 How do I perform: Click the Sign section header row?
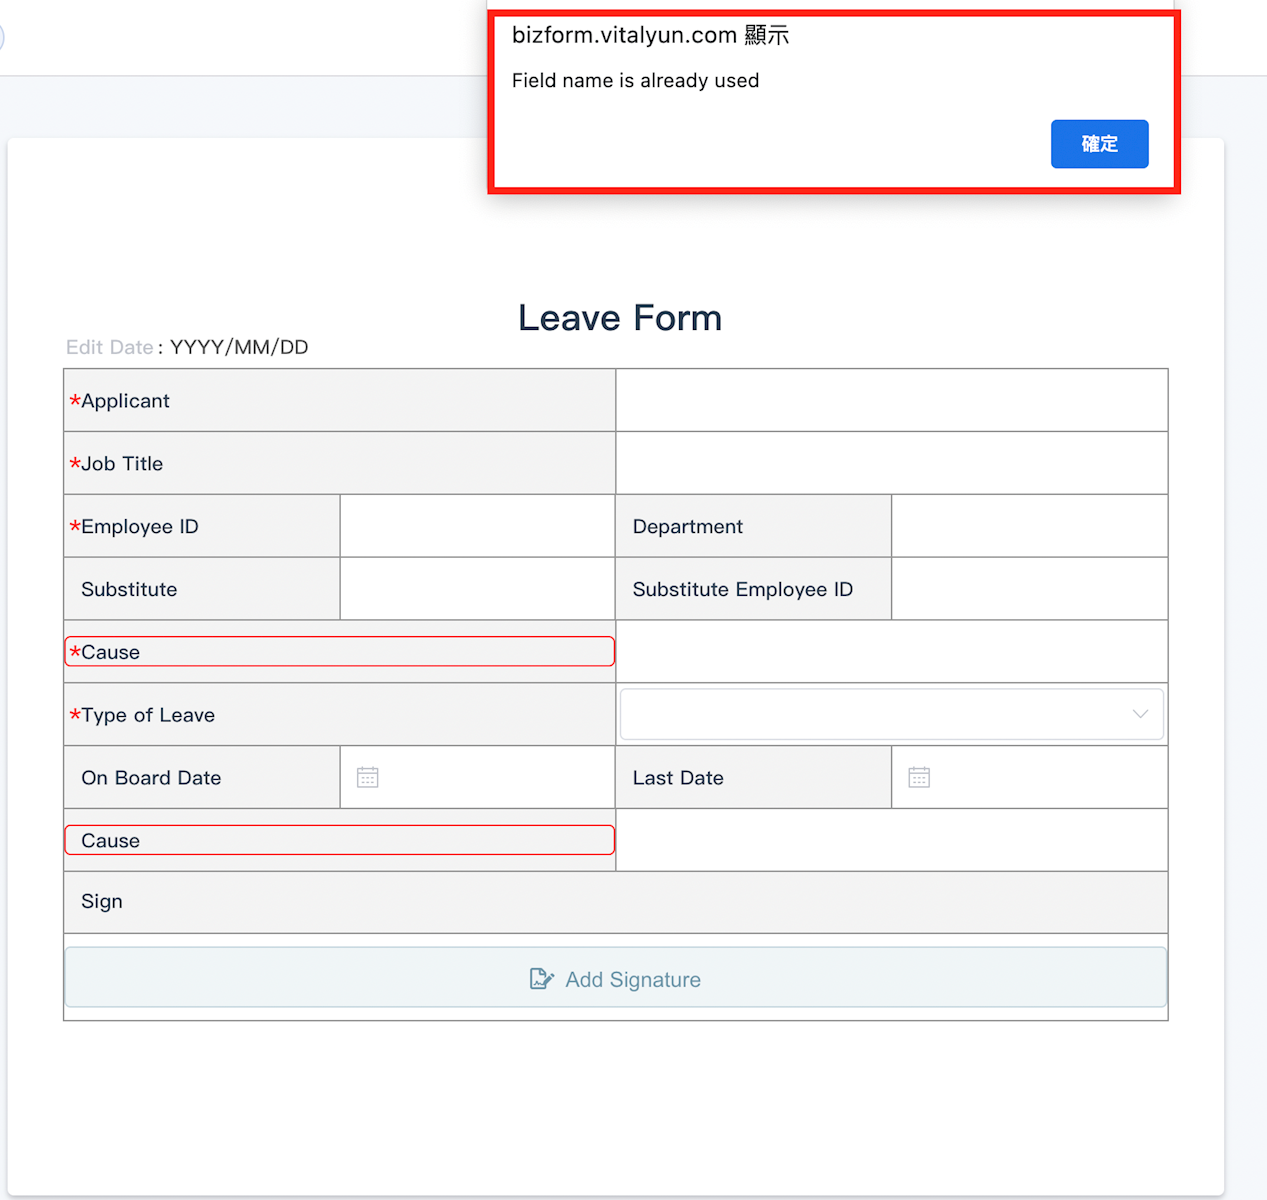616,902
